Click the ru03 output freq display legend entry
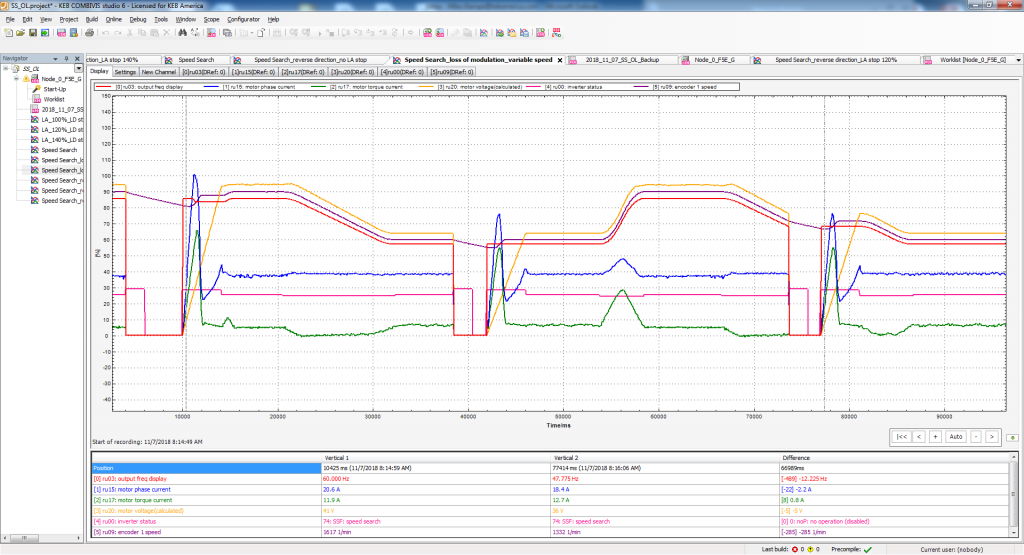The image size is (1024, 555). coord(140,87)
